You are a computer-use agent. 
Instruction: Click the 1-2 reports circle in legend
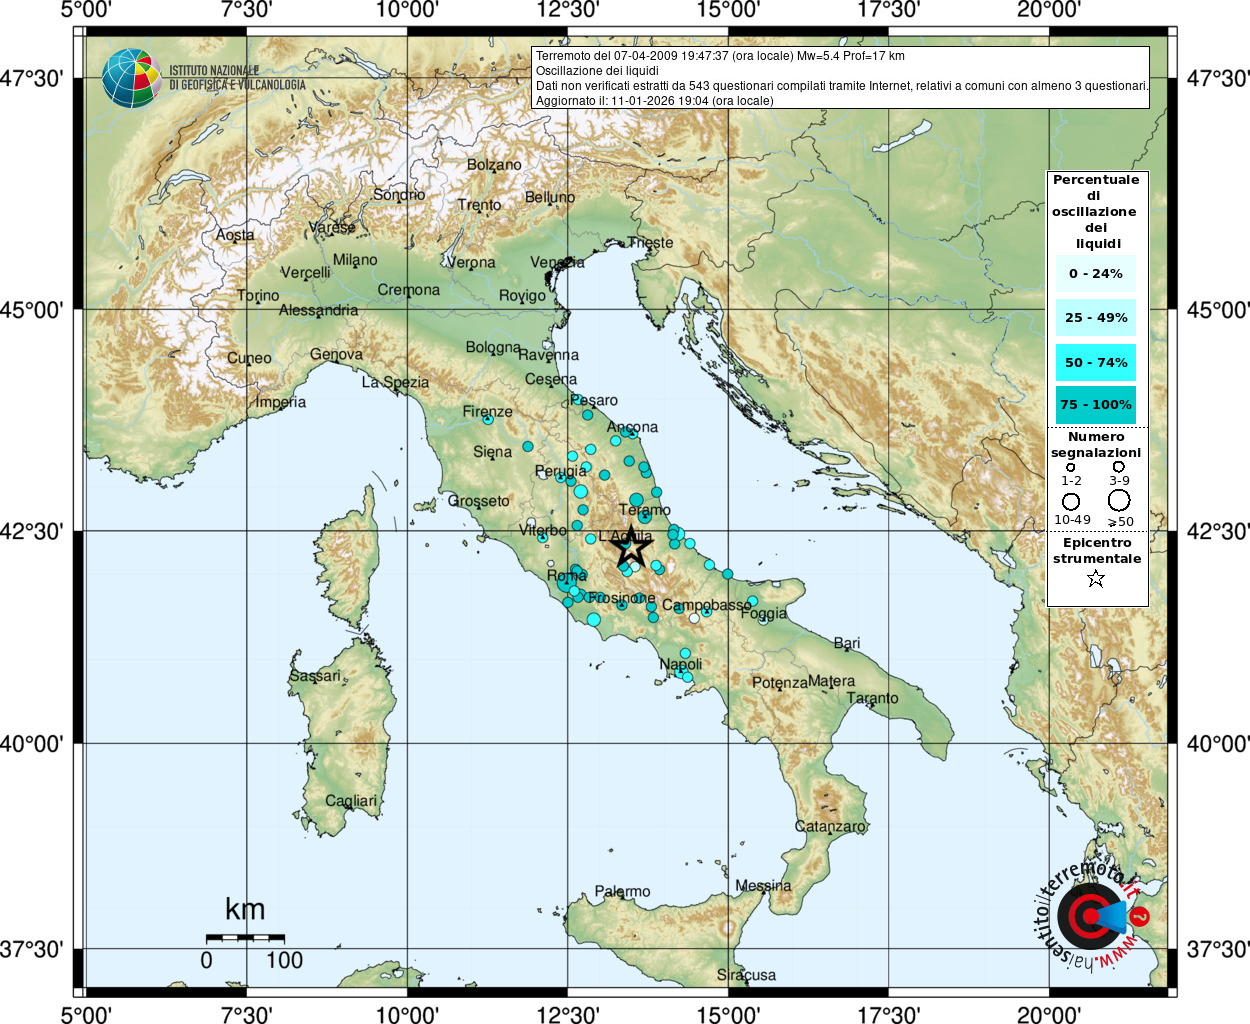pos(1071,467)
